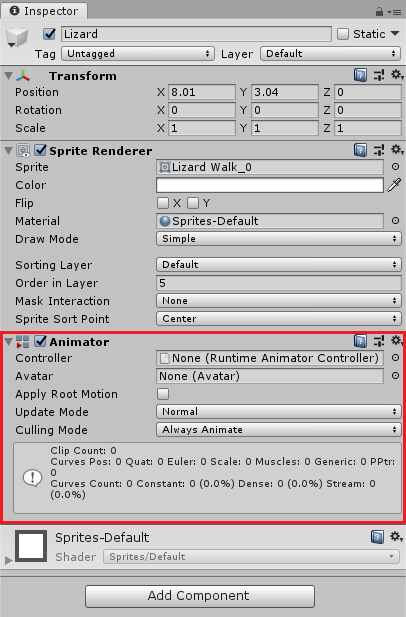Open the white Color swatch field
Viewport: 406px width, 617px height.
click(x=270, y=185)
